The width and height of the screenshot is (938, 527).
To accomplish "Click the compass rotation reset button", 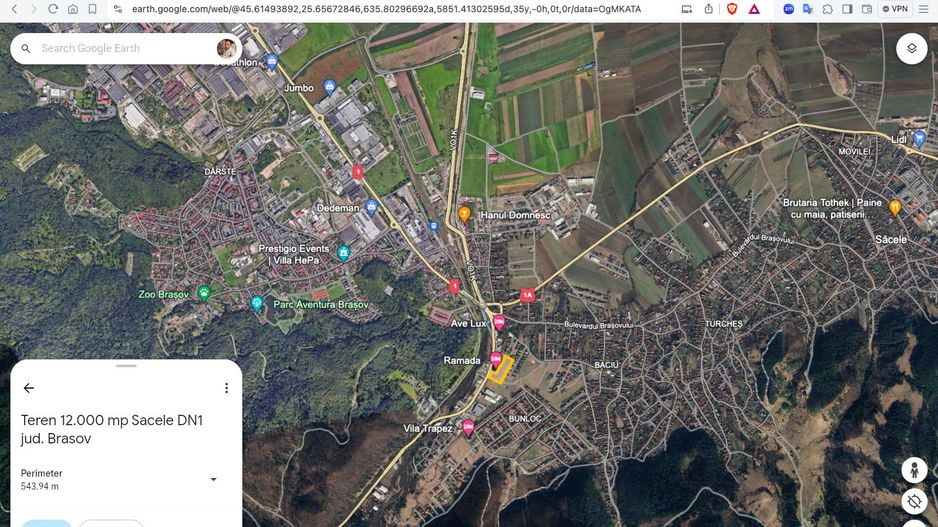I will [x=913, y=502].
